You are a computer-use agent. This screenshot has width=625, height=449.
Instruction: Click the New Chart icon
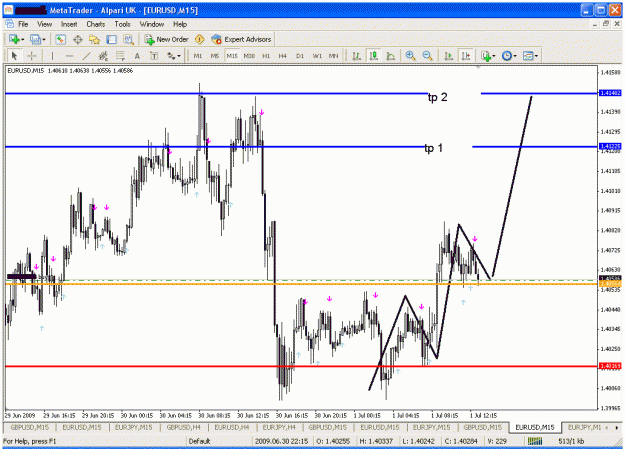(14, 39)
